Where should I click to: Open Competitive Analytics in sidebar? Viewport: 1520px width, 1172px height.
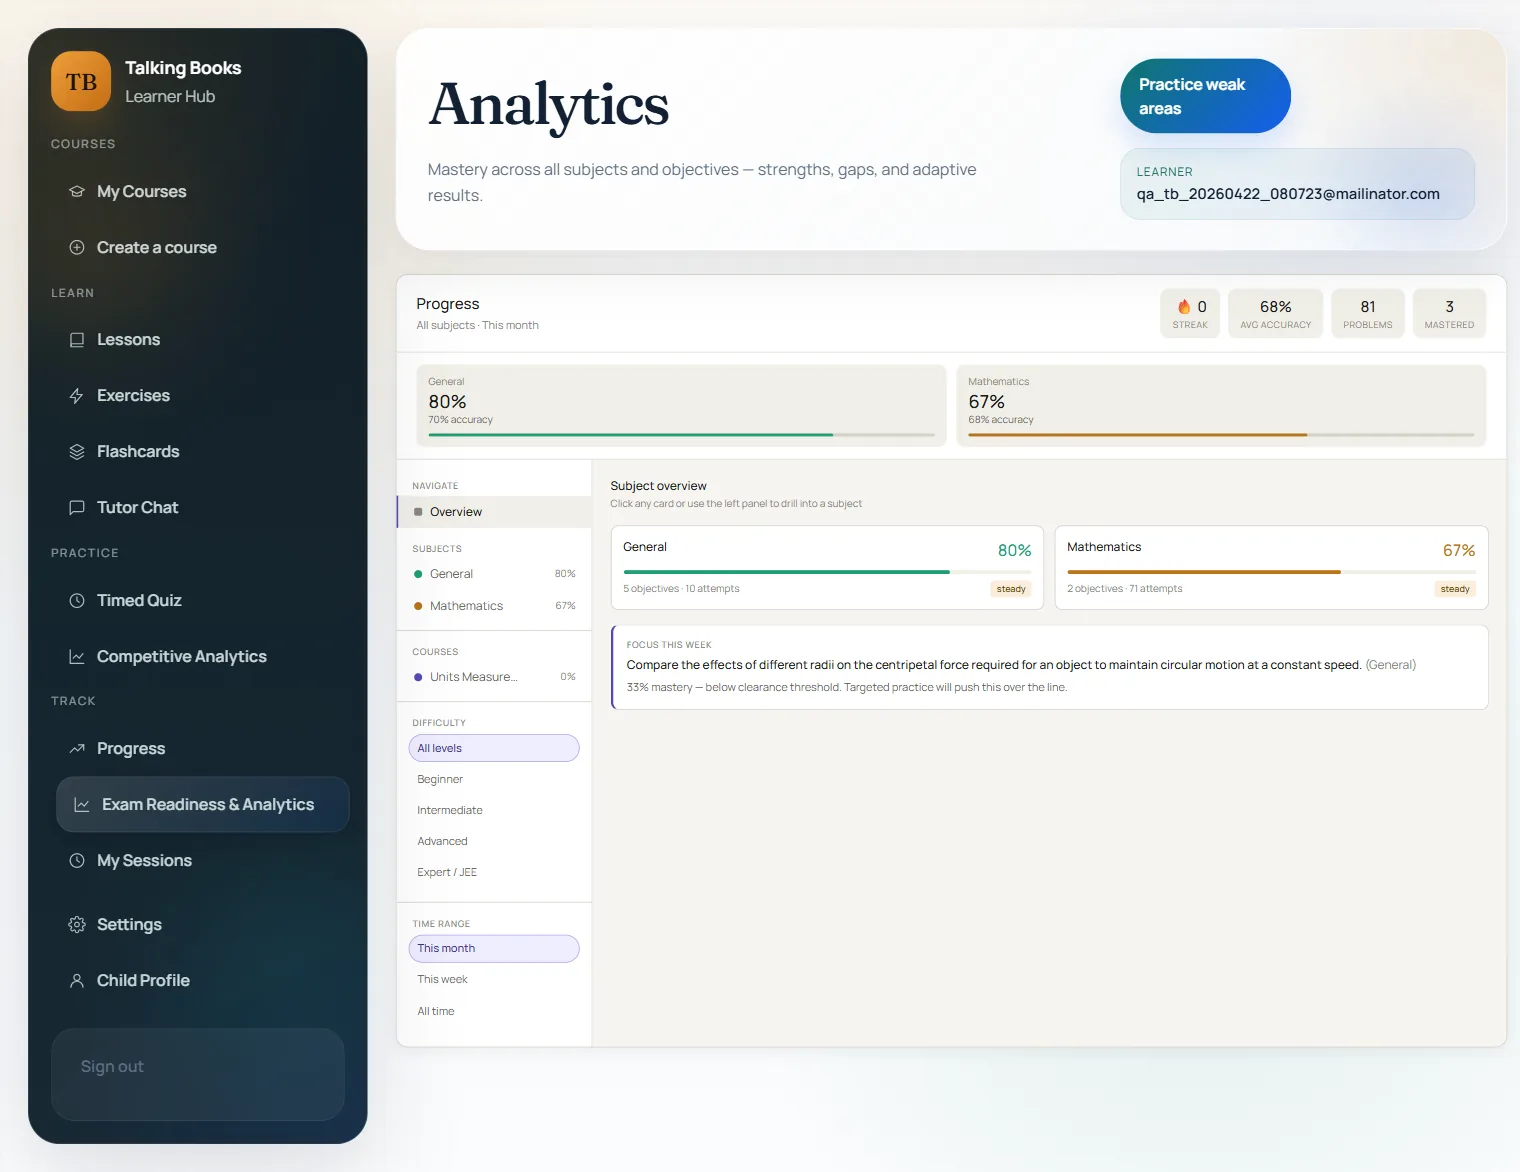pyautogui.click(x=202, y=657)
